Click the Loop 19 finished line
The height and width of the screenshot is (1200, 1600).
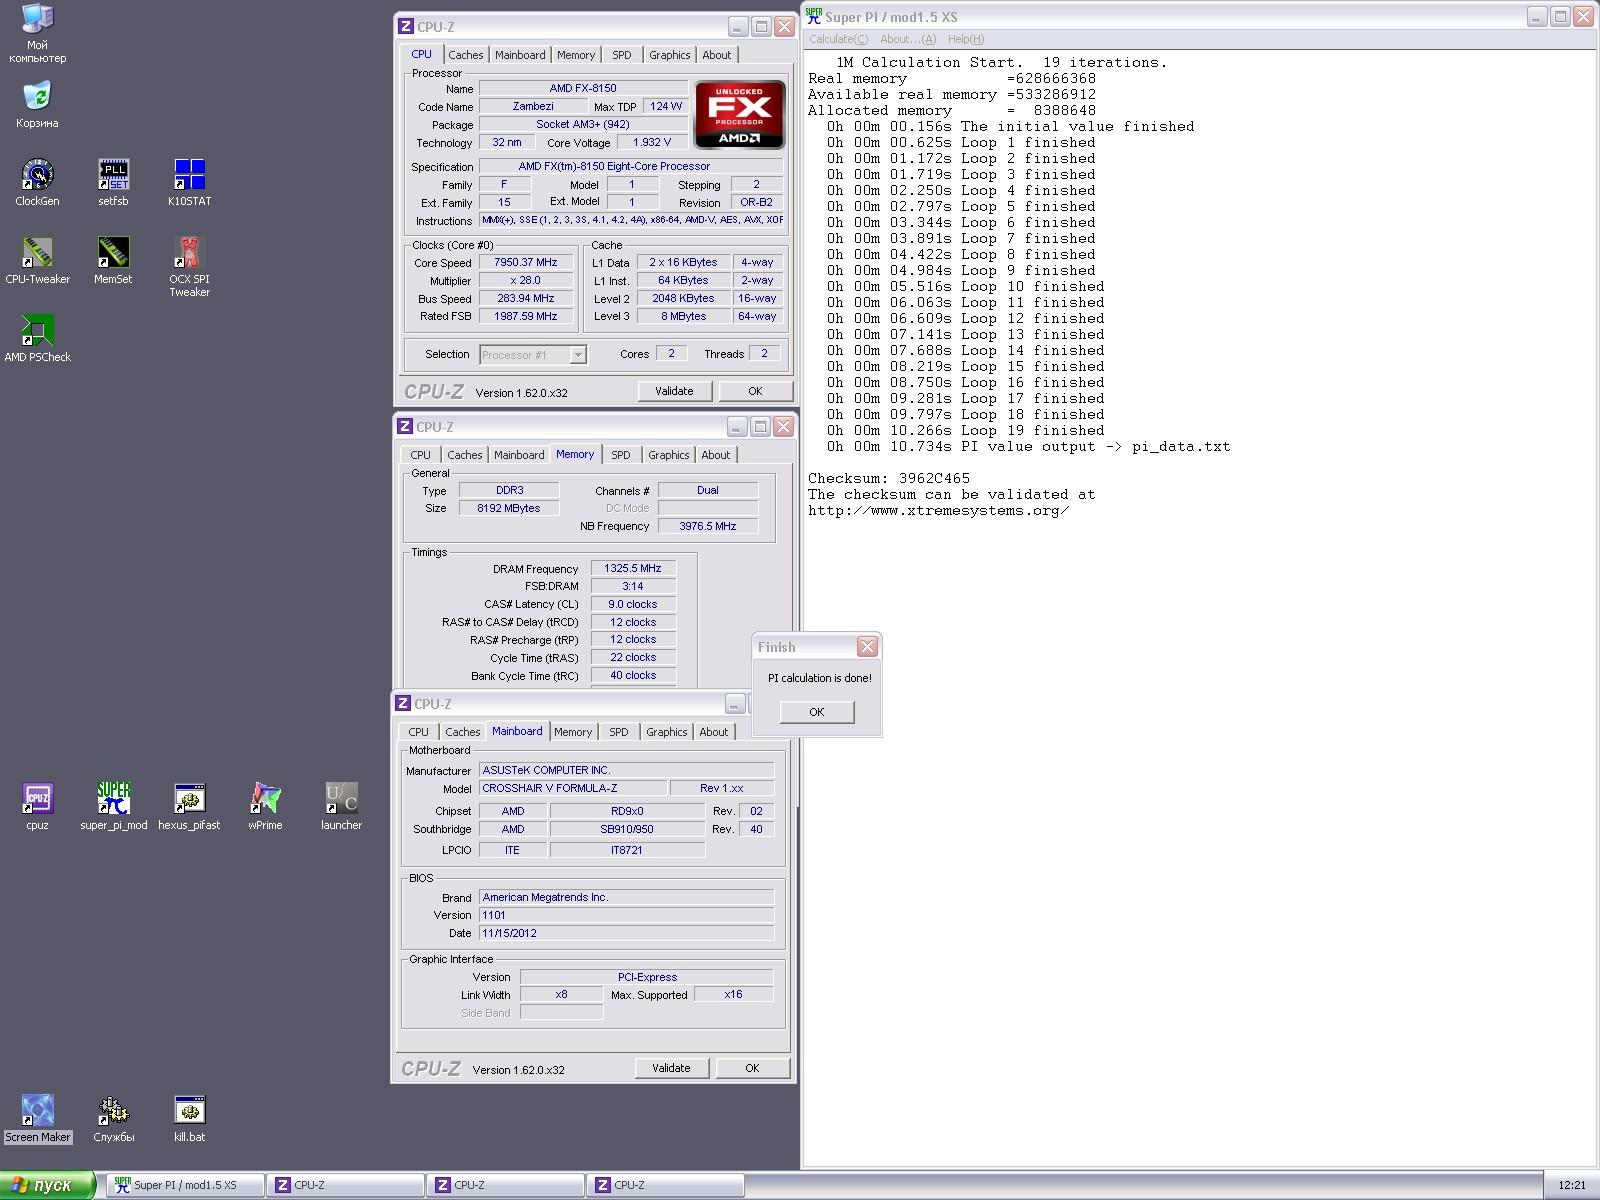point(965,431)
